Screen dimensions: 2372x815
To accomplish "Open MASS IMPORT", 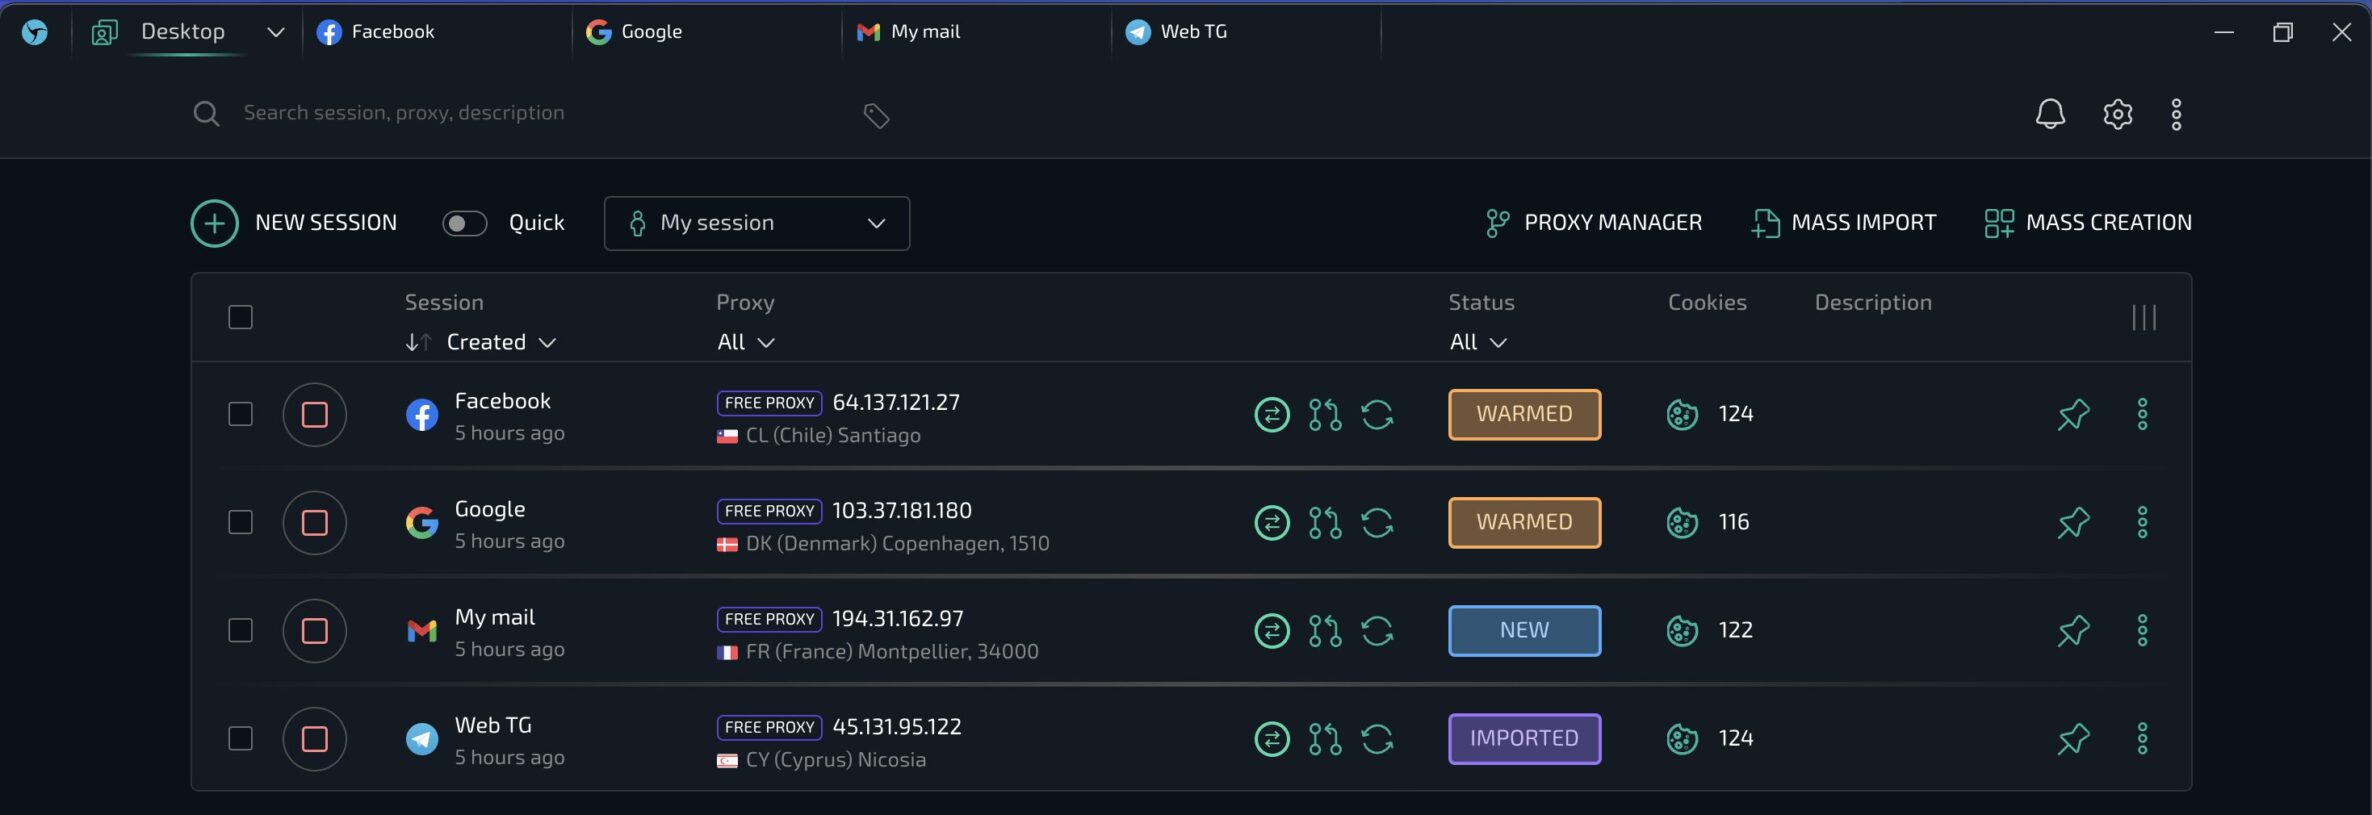I will 1843,223.
